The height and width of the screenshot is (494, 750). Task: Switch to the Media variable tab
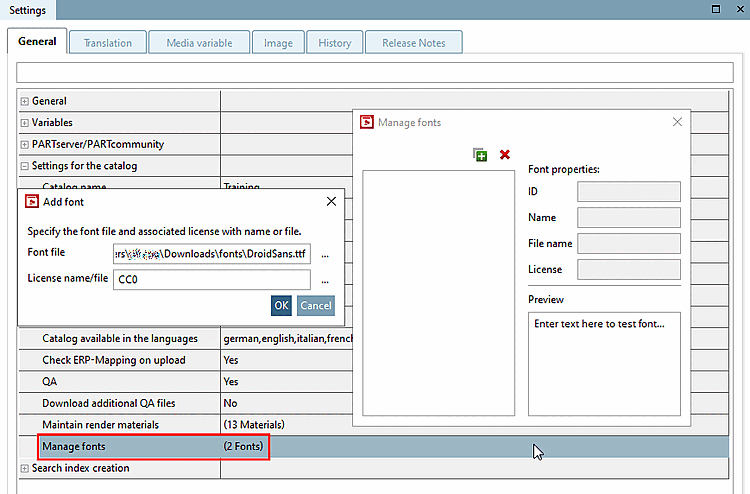199,43
